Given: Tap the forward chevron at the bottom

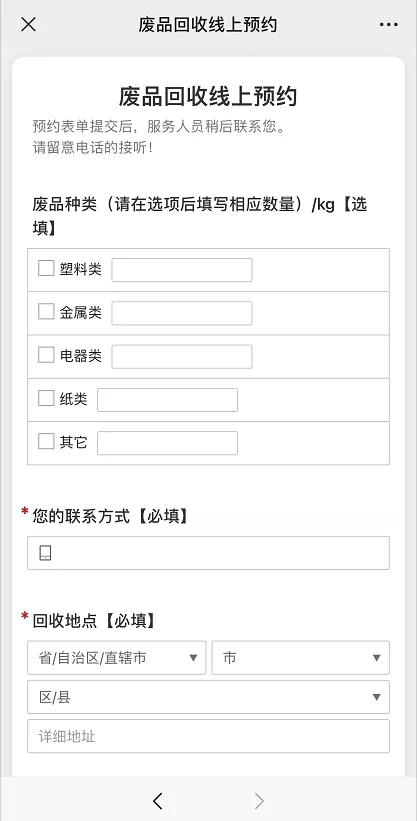Looking at the screenshot, I should click(x=259, y=801).
